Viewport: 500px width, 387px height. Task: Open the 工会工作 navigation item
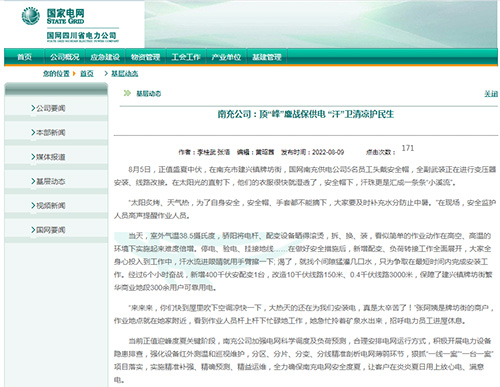click(186, 57)
